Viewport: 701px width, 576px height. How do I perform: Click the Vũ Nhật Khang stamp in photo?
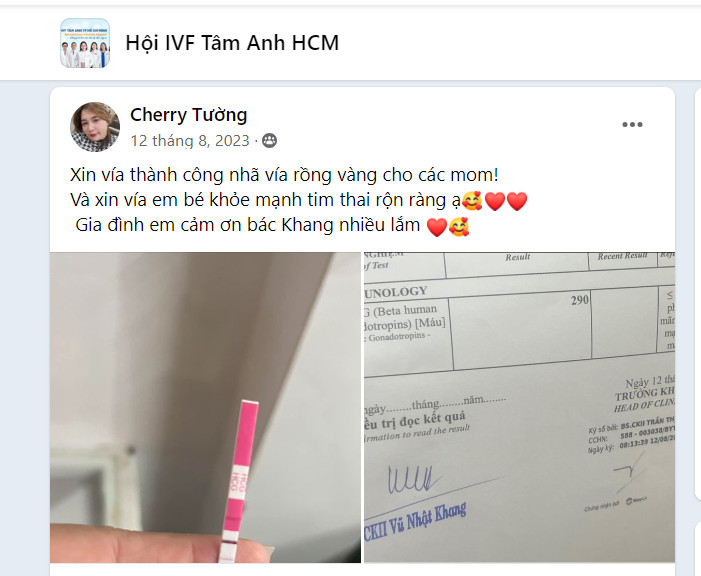click(x=415, y=522)
